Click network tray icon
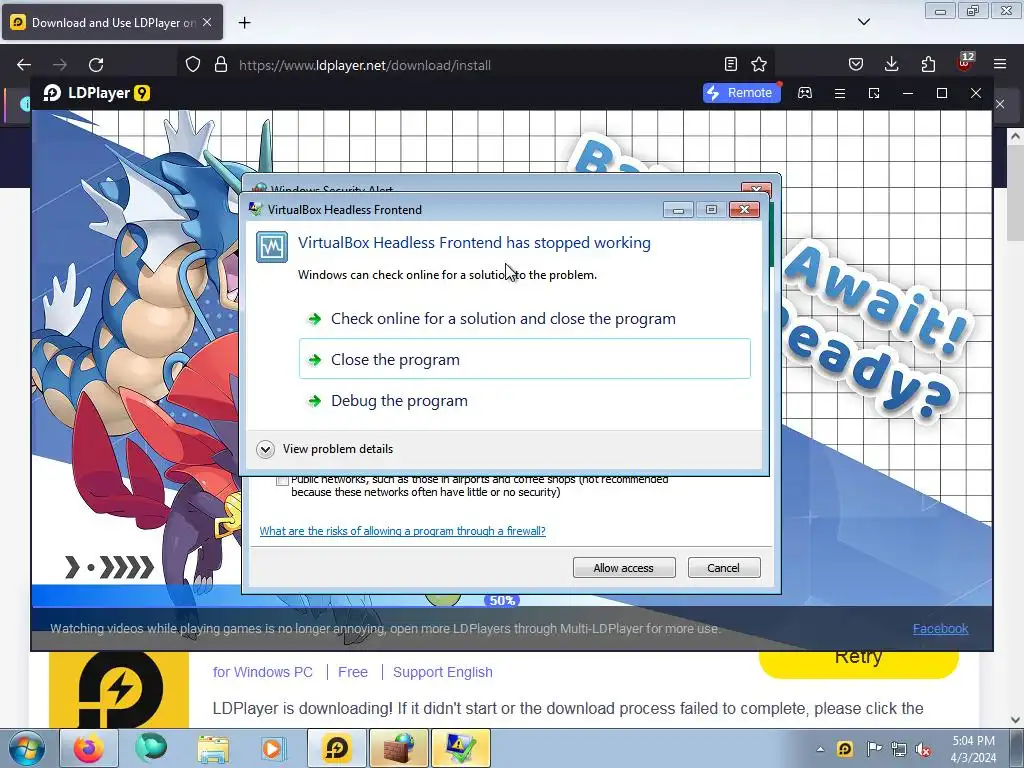The width and height of the screenshot is (1024, 768). tap(899, 749)
